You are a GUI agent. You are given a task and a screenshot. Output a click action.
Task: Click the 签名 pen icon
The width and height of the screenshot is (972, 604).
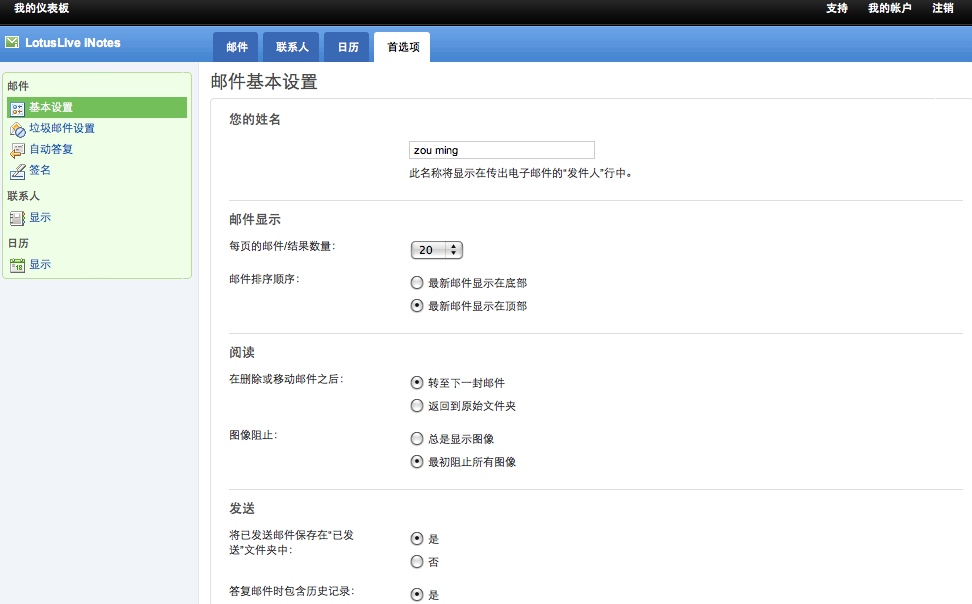(x=17, y=171)
